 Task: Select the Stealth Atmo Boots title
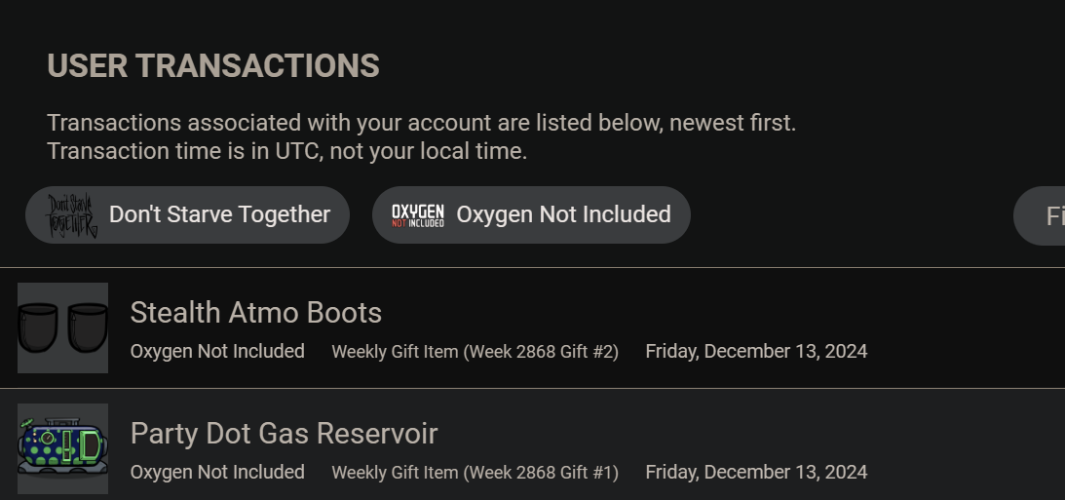(256, 313)
